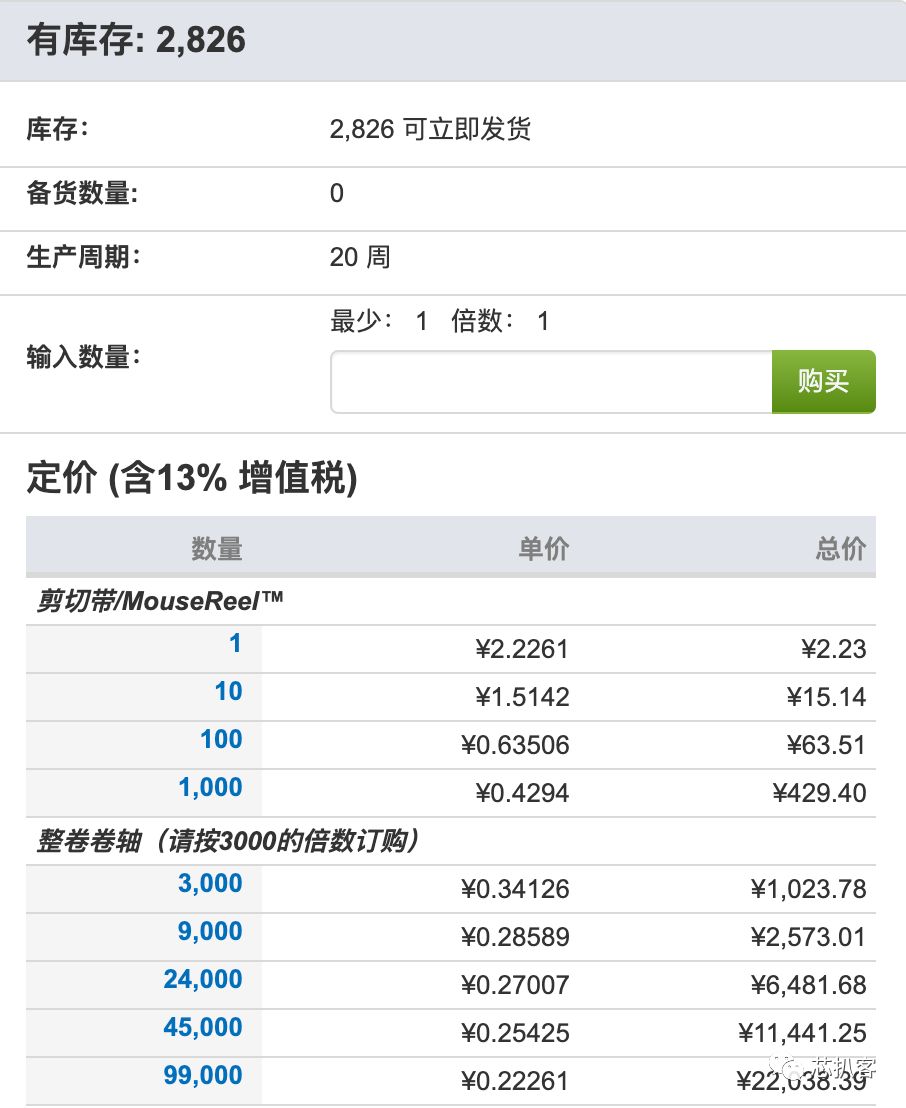The width and height of the screenshot is (906, 1108).
Task: Click total price ¥6,481.68
Action: click(808, 986)
